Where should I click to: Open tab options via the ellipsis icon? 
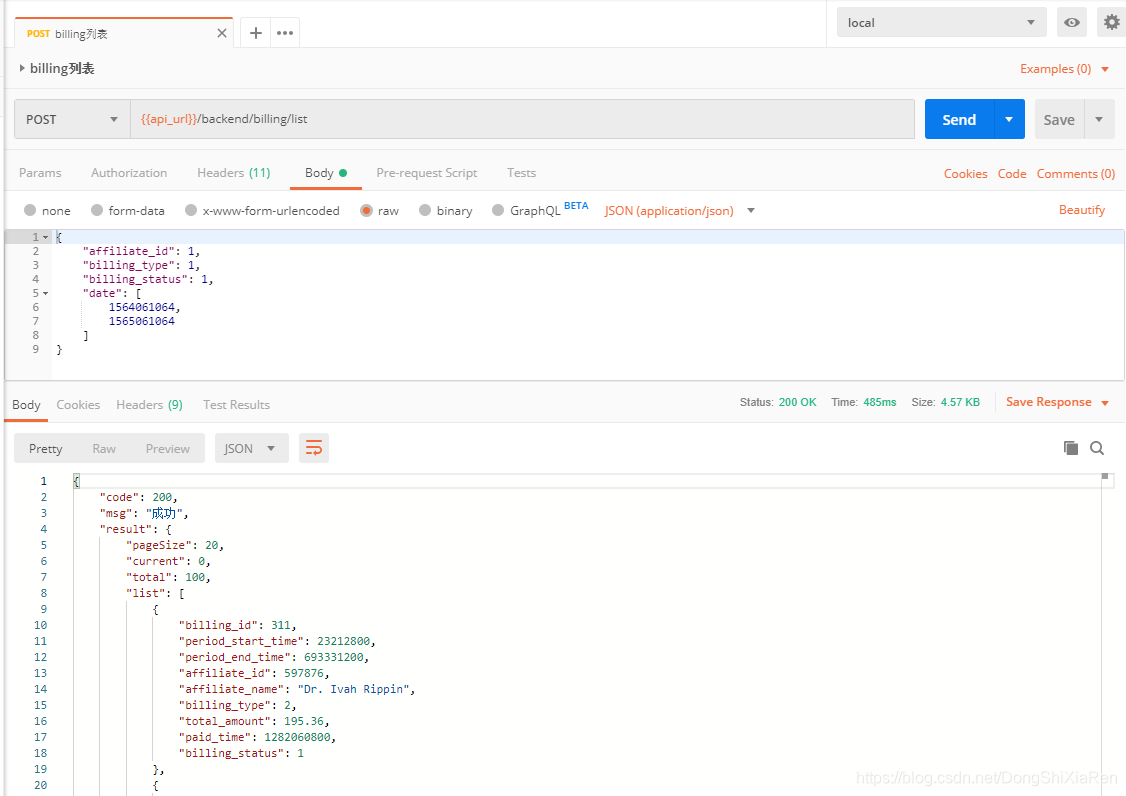284,32
